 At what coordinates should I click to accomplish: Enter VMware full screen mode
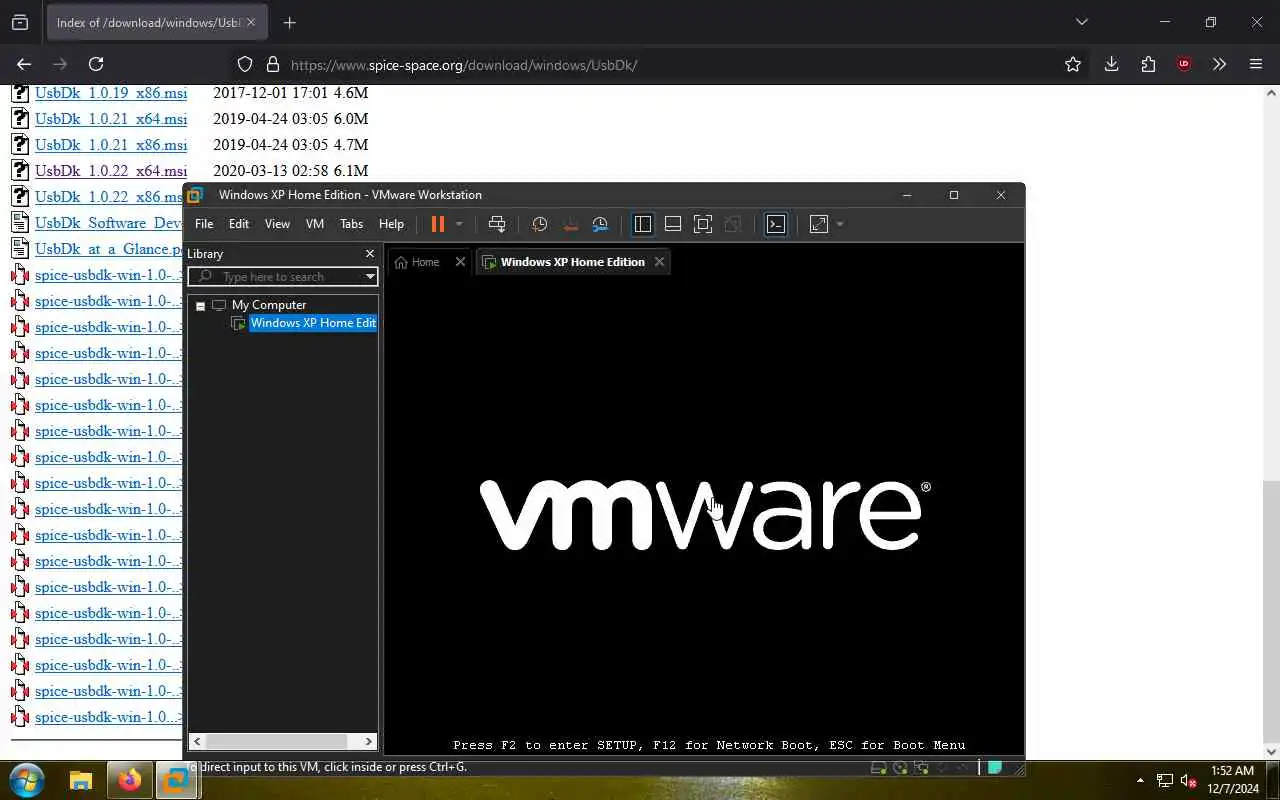click(x=703, y=224)
